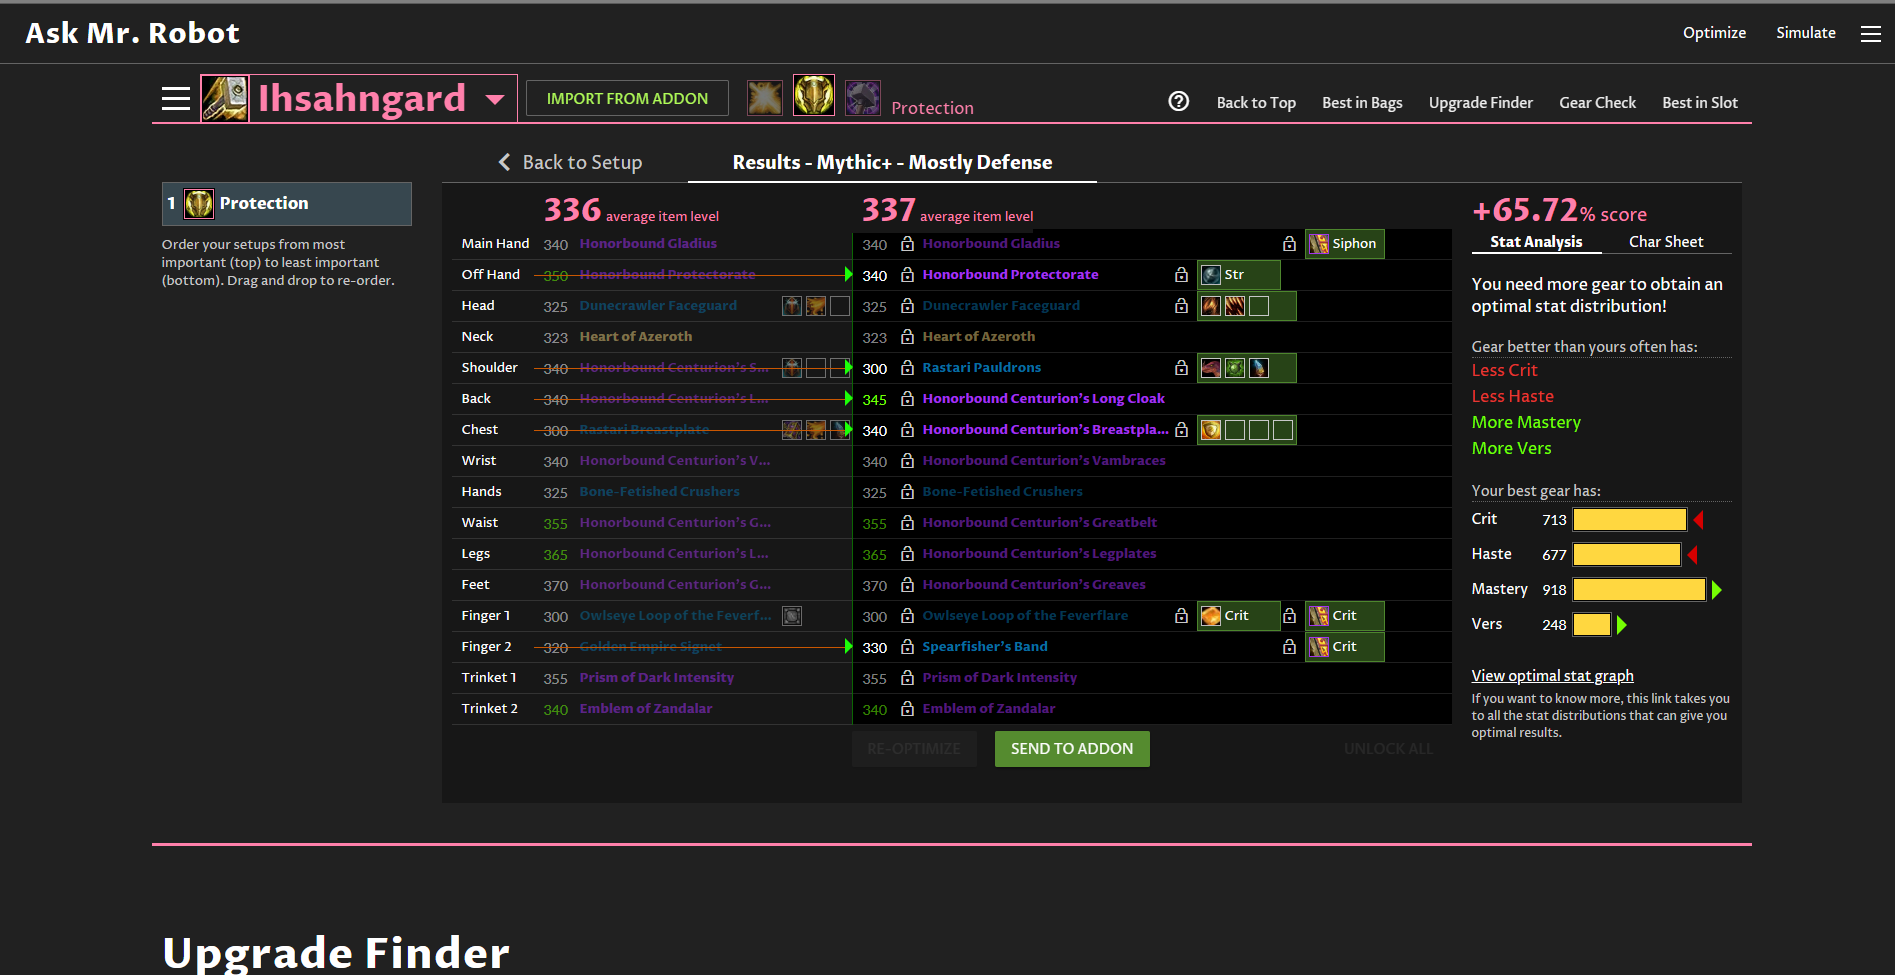Click Honorbound Centurion's Legplates item name
The width and height of the screenshot is (1895, 975).
coord(1039,554)
